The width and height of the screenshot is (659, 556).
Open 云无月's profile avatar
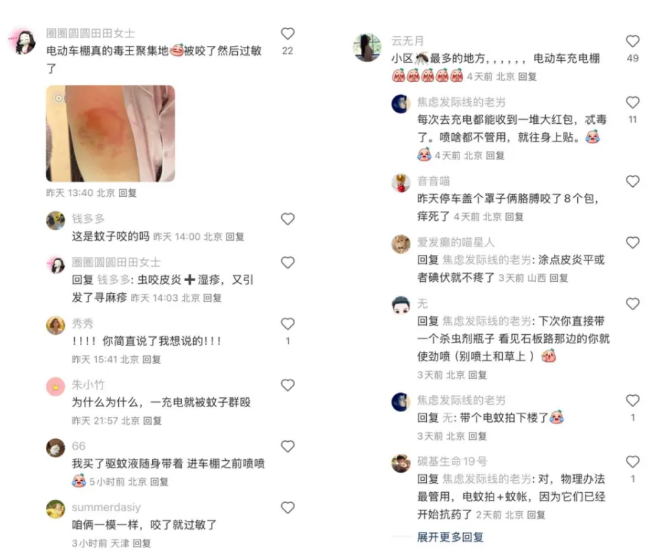367,47
